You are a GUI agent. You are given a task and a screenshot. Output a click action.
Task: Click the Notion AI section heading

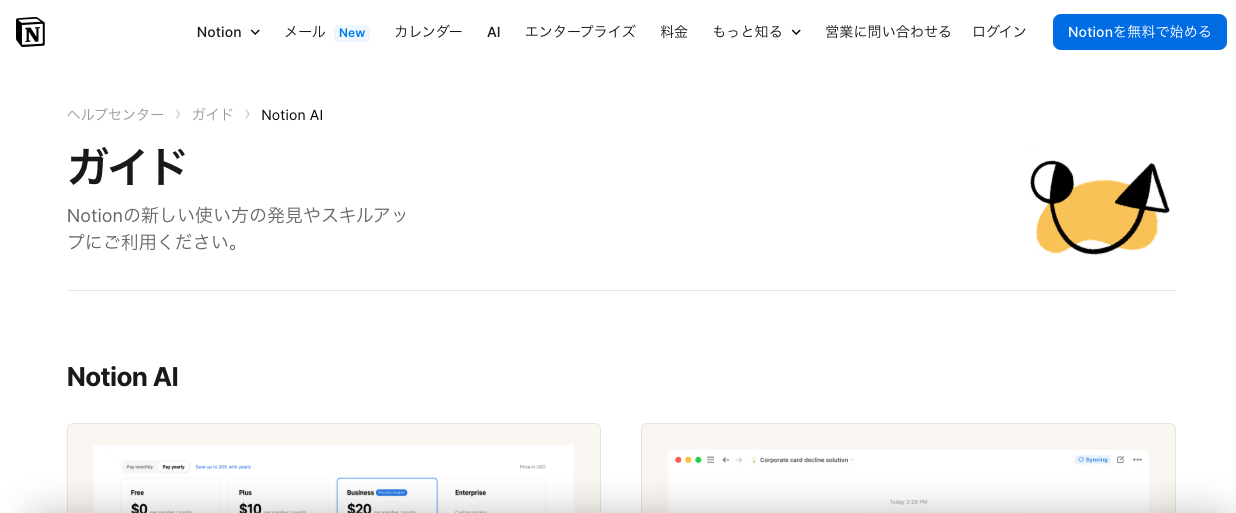click(x=122, y=377)
